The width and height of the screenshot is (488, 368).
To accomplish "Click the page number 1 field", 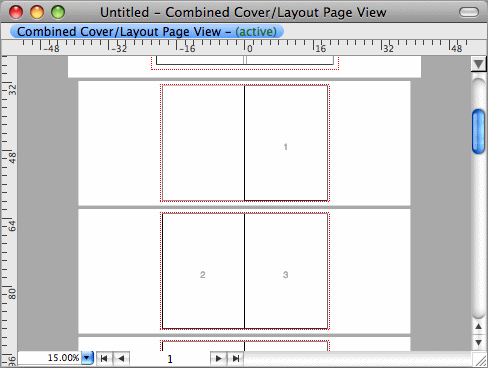I will point(170,359).
